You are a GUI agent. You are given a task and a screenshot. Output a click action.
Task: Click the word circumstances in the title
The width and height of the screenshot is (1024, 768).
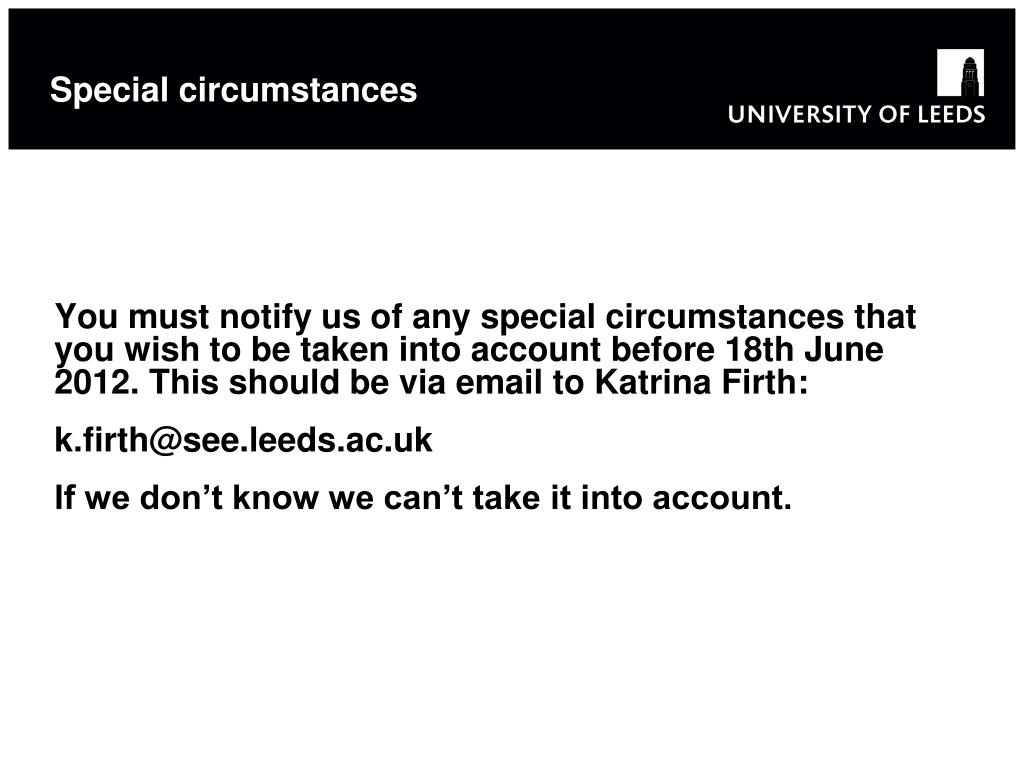click(x=298, y=89)
